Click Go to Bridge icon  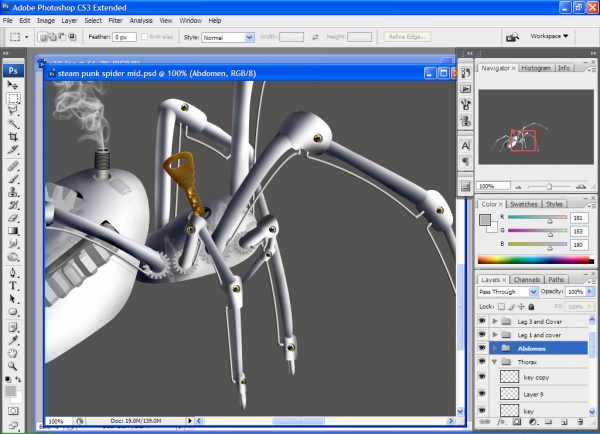512,37
